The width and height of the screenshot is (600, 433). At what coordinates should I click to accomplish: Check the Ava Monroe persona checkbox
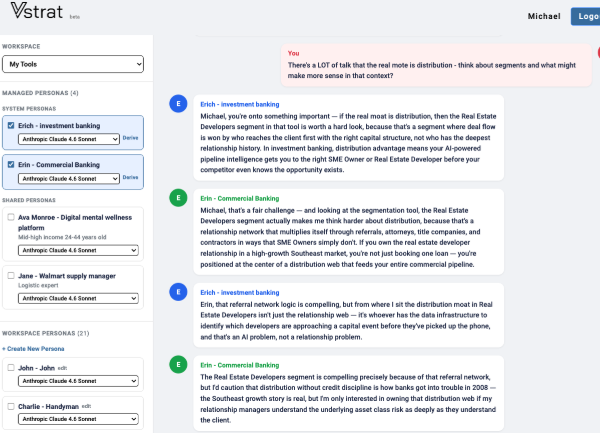(x=11, y=217)
